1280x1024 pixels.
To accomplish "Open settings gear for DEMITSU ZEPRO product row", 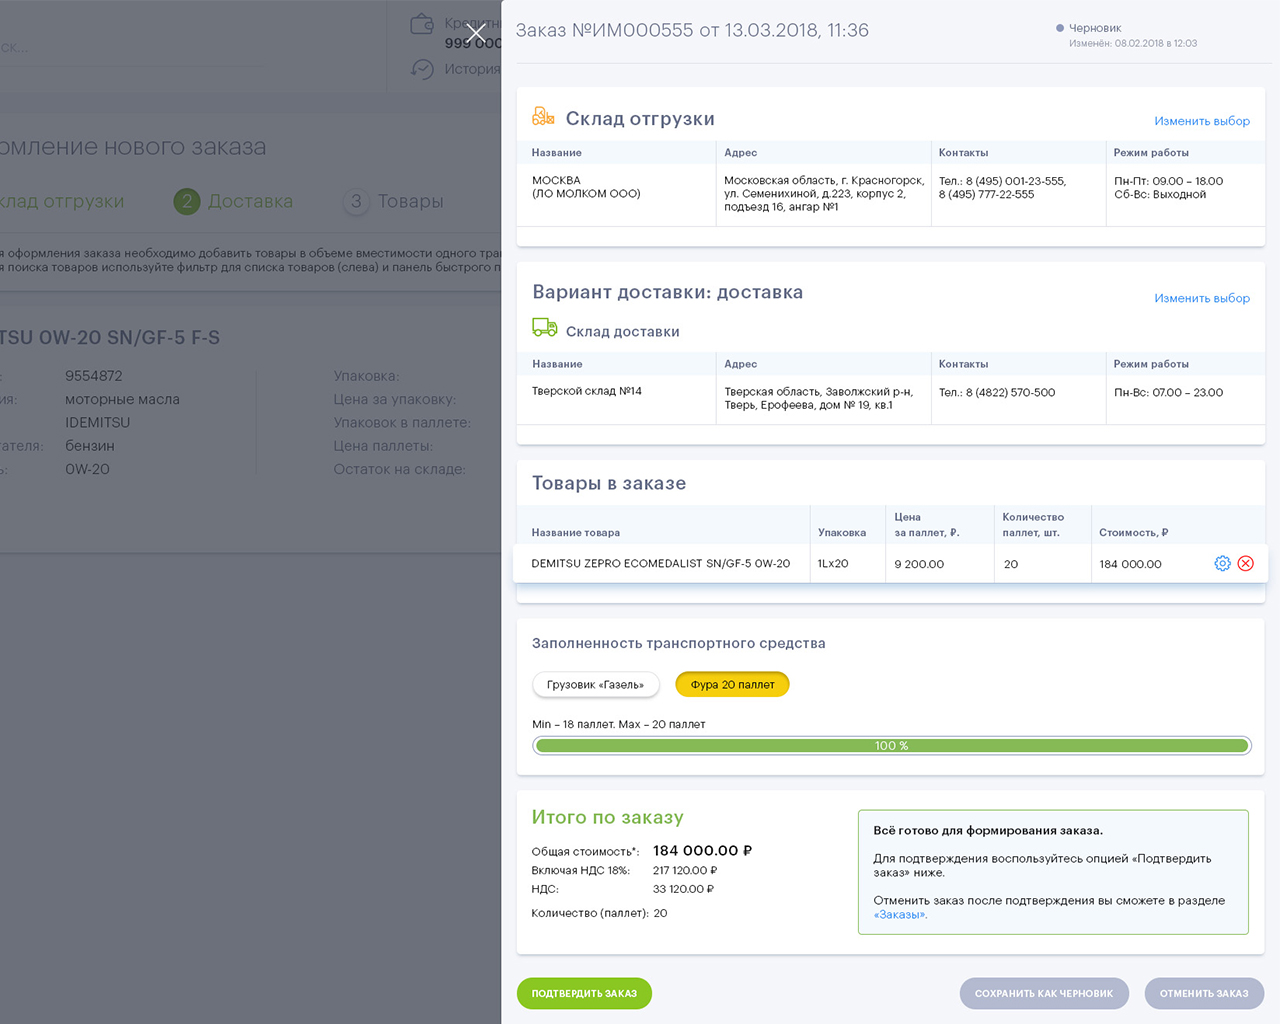I will click(1222, 564).
